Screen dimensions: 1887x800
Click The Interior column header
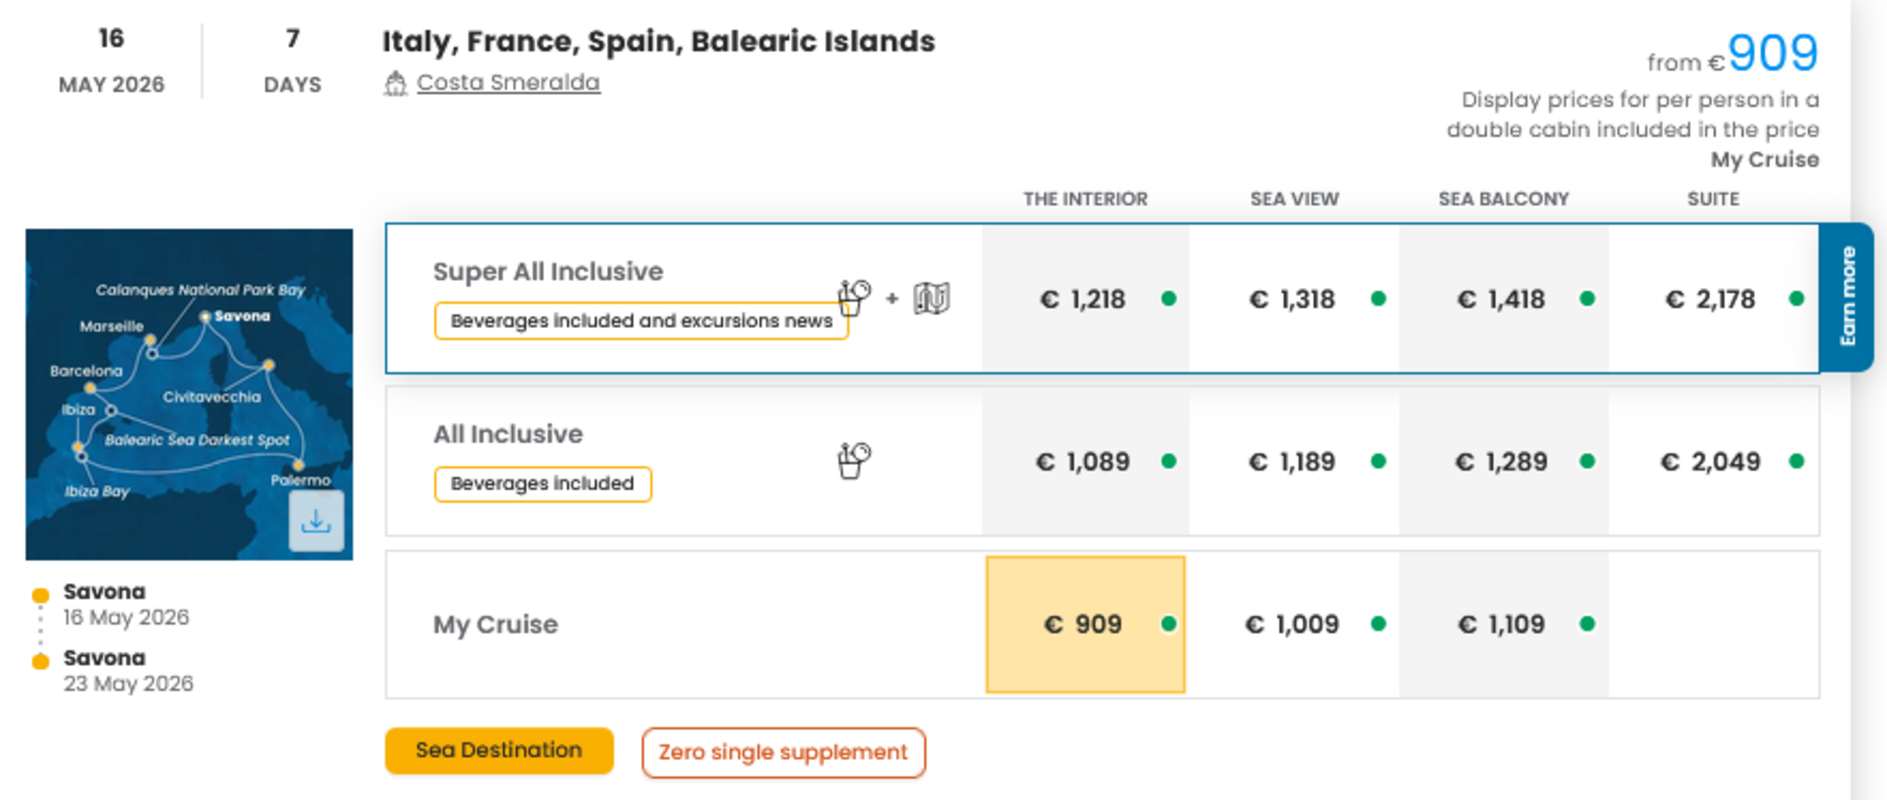(x=1085, y=199)
